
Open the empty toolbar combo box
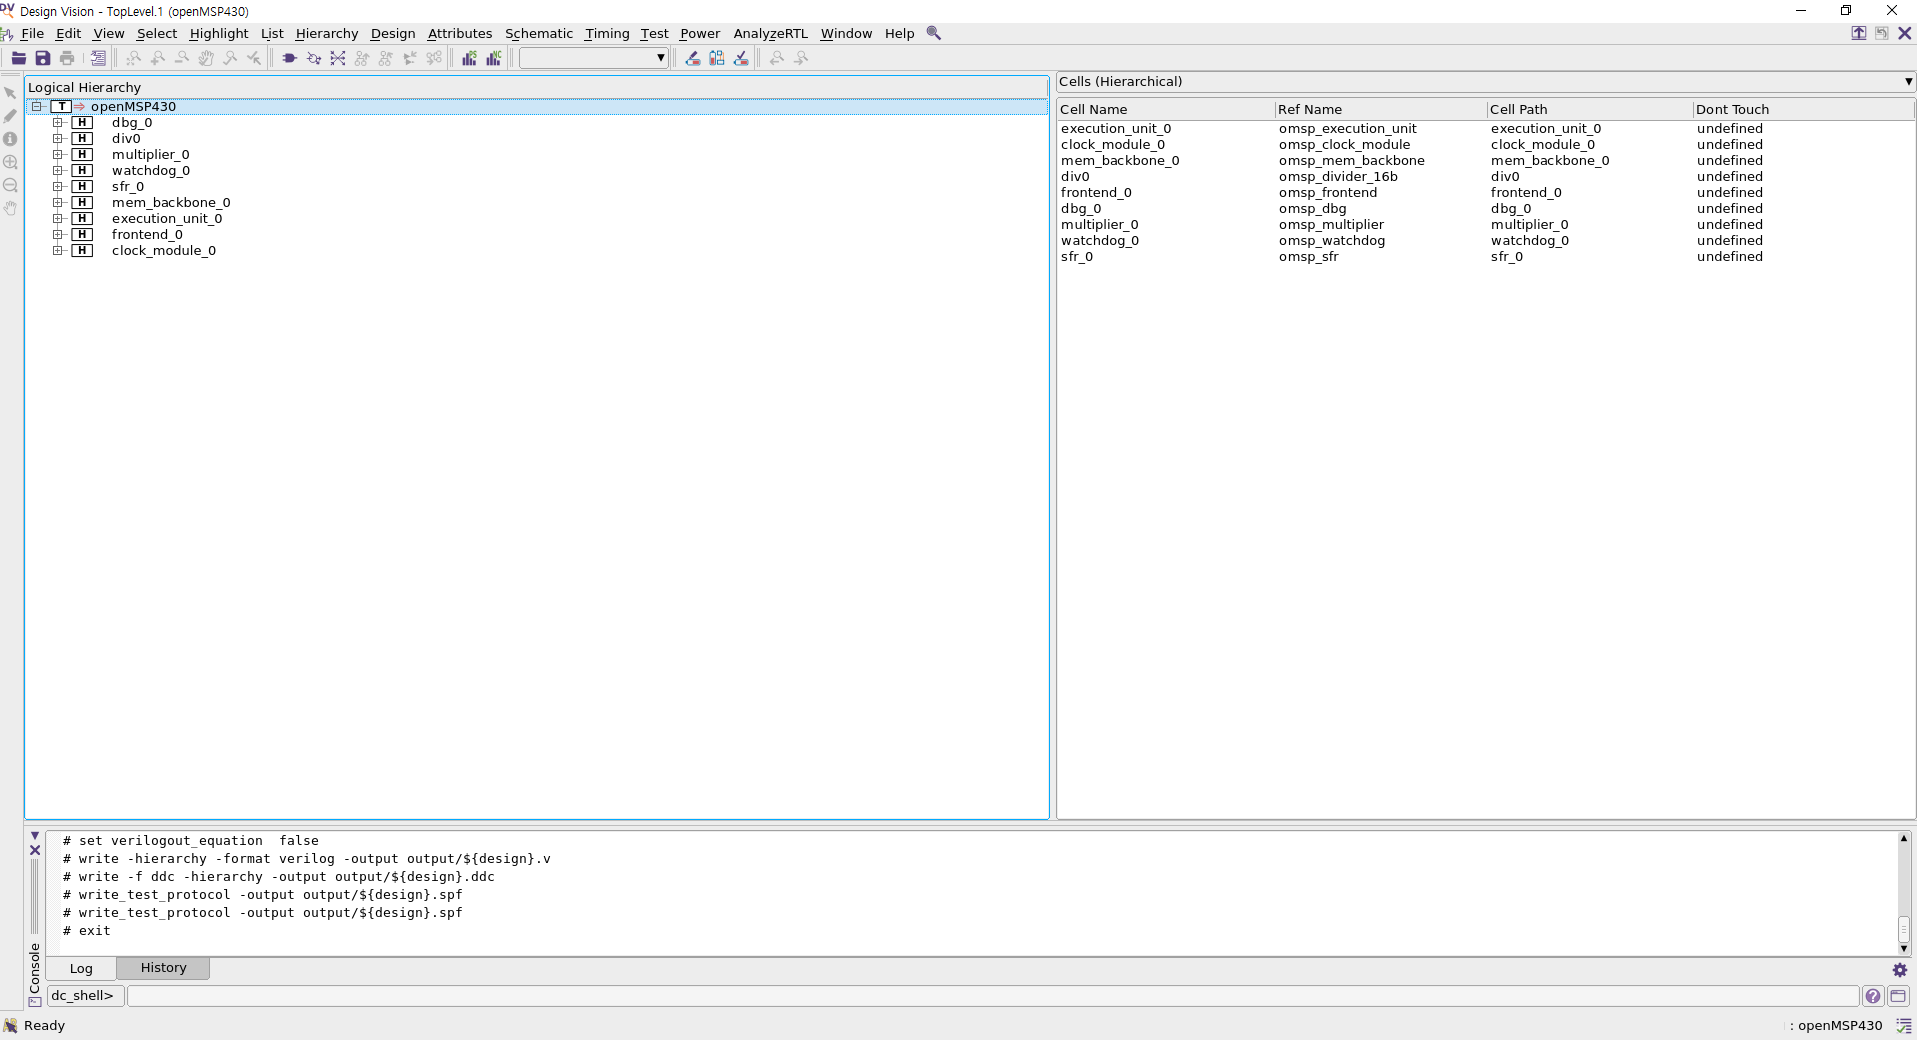click(593, 58)
